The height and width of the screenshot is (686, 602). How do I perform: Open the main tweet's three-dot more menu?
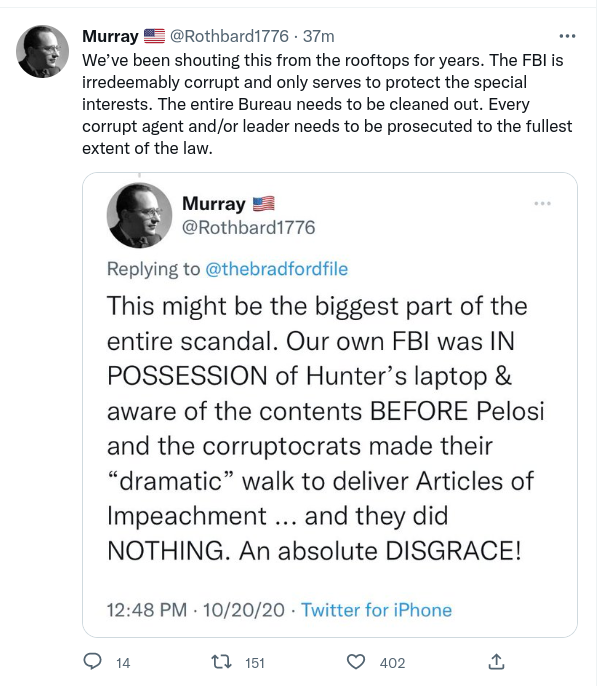click(x=569, y=36)
